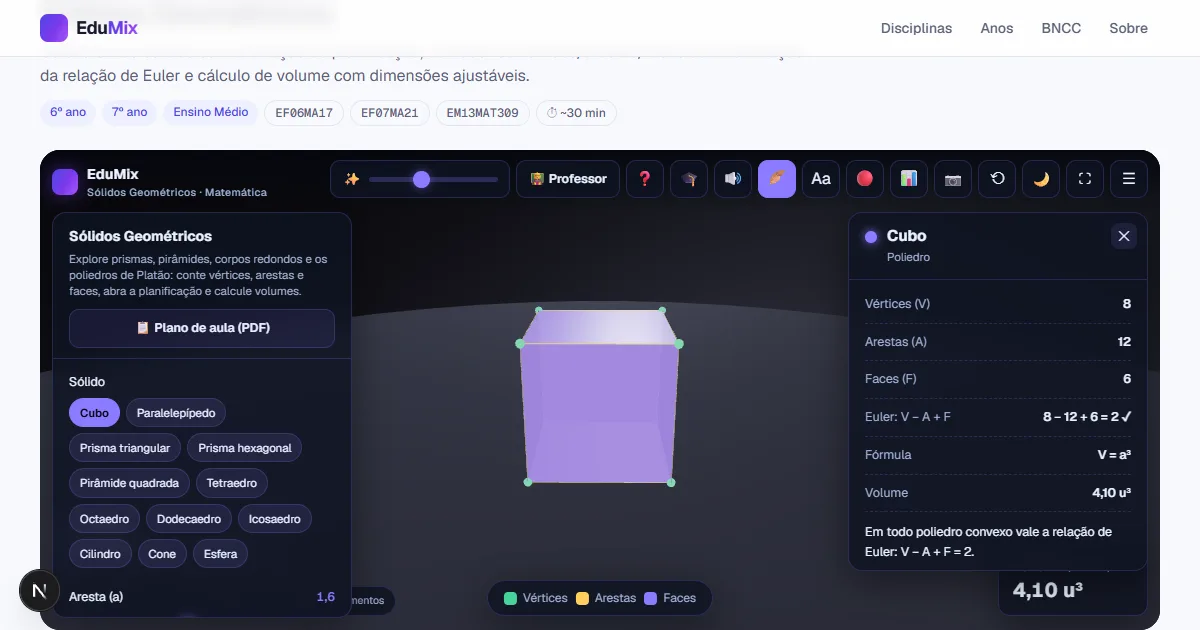Click the Aa text size button

[821, 179]
